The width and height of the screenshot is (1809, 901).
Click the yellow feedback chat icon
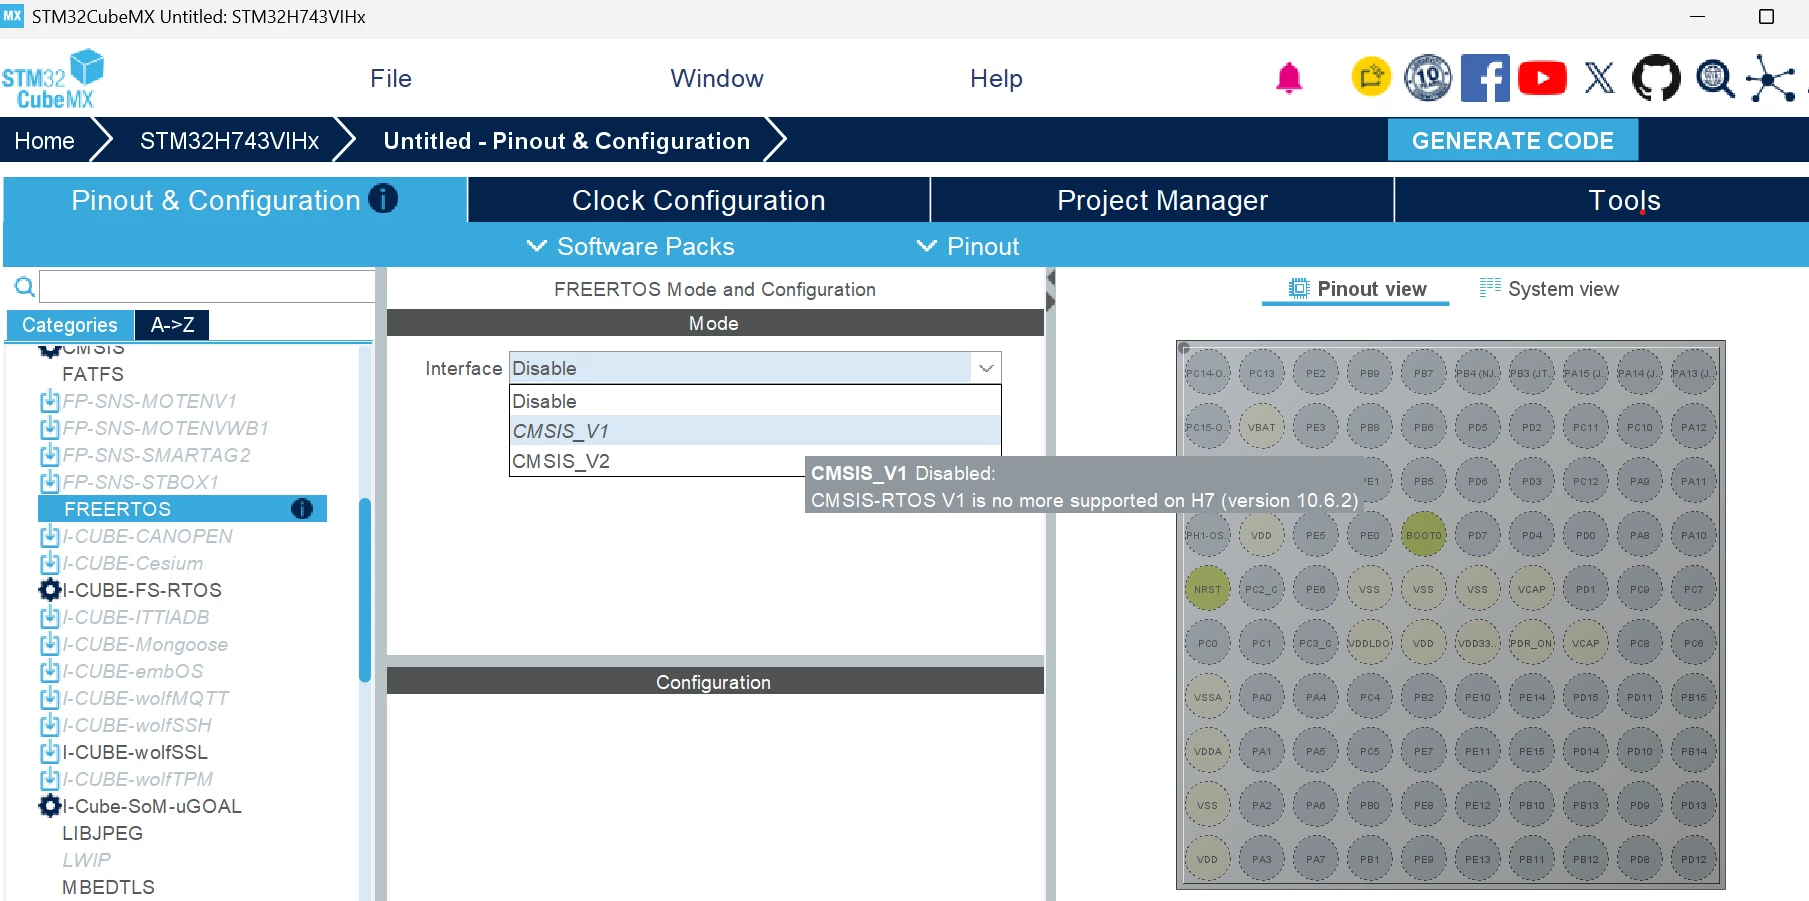(x=1371, y=77)
